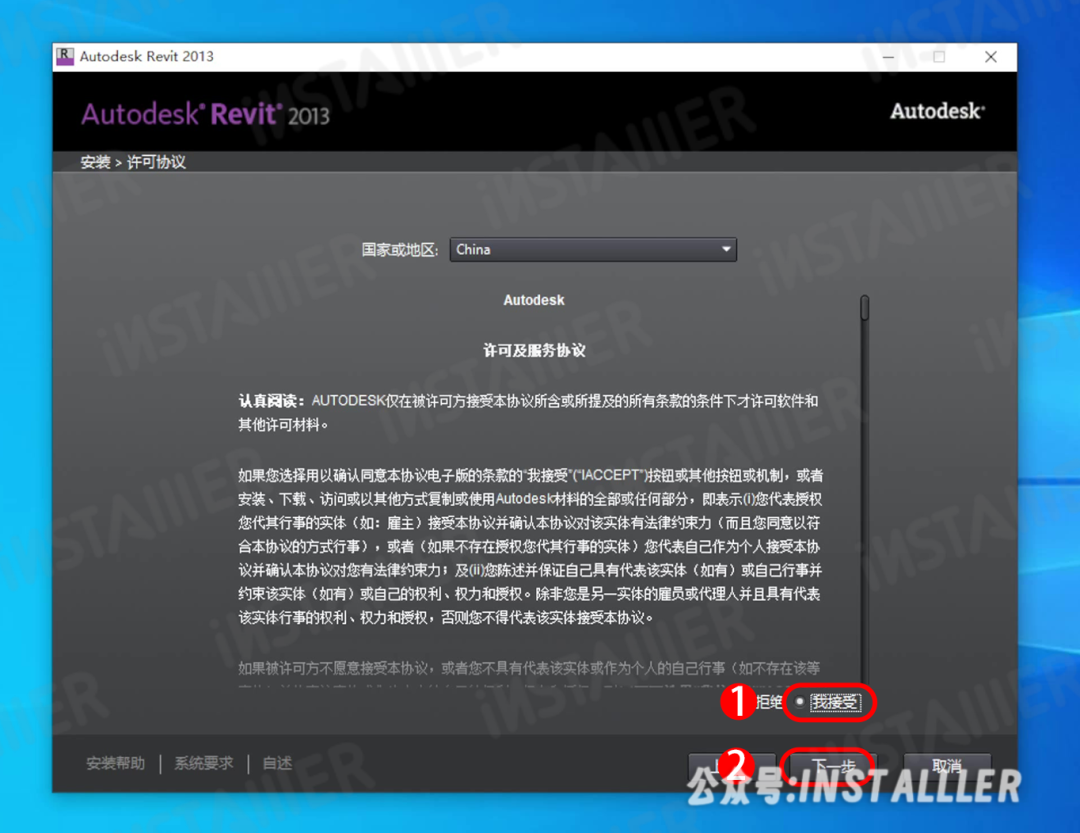Click the 认真阅读 paragraph text
Viewport: 1080px width, 833px height.
[528, 413]
